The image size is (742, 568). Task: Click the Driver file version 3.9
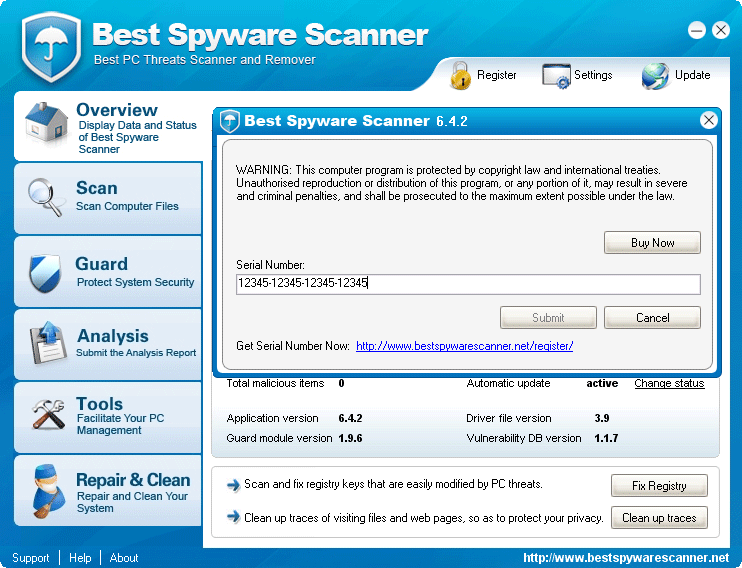(601, 418)
